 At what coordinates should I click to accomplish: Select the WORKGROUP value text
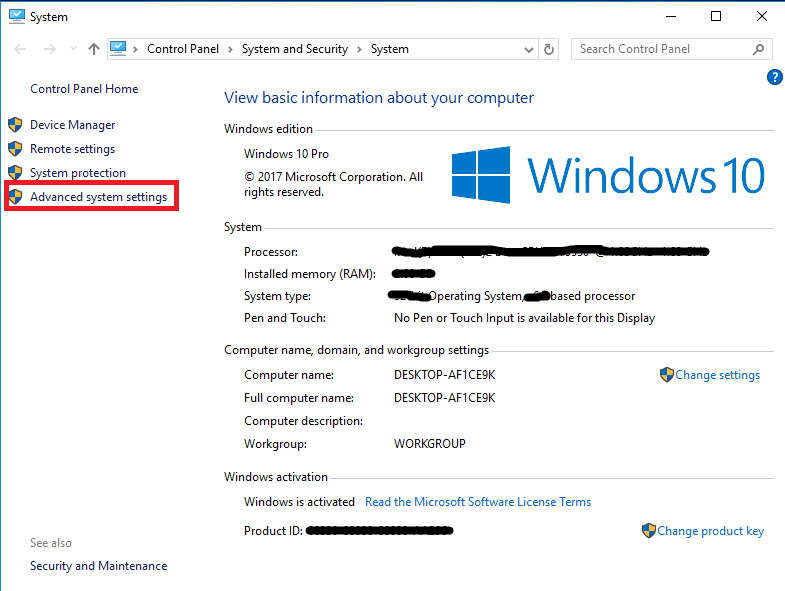coord(430,444)
